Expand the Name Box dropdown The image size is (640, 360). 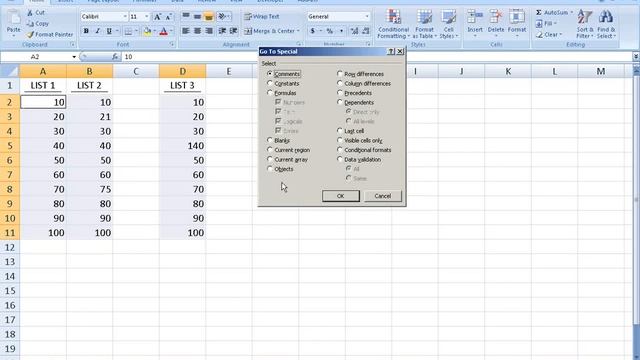pos(74,57)
